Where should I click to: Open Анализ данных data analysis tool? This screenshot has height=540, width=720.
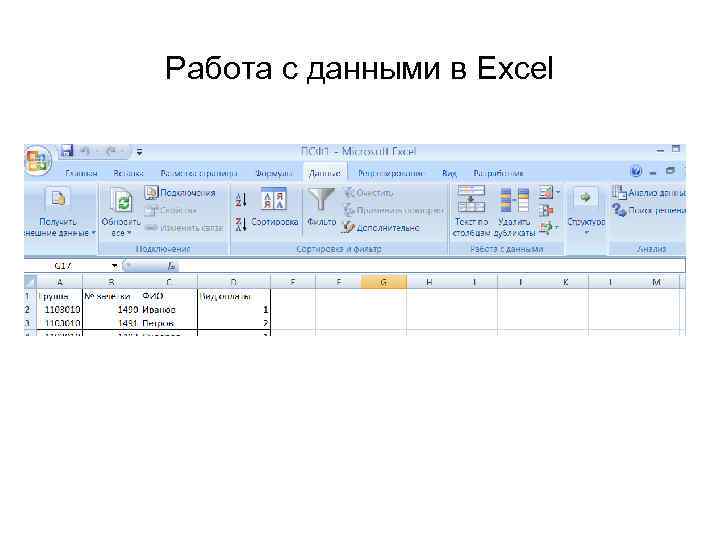[648, 193]
